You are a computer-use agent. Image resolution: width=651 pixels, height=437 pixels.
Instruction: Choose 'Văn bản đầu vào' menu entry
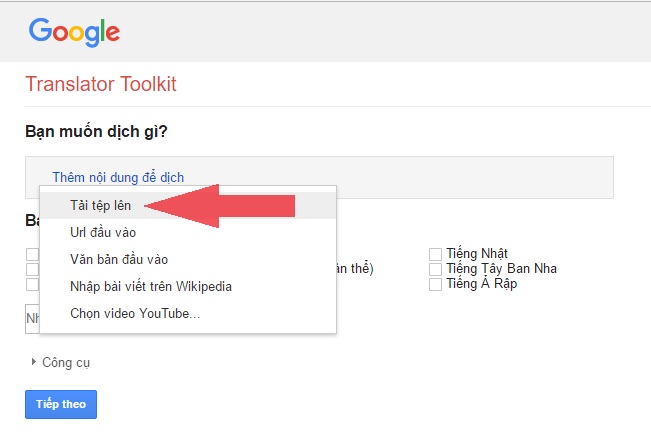(x=188, y=259)
